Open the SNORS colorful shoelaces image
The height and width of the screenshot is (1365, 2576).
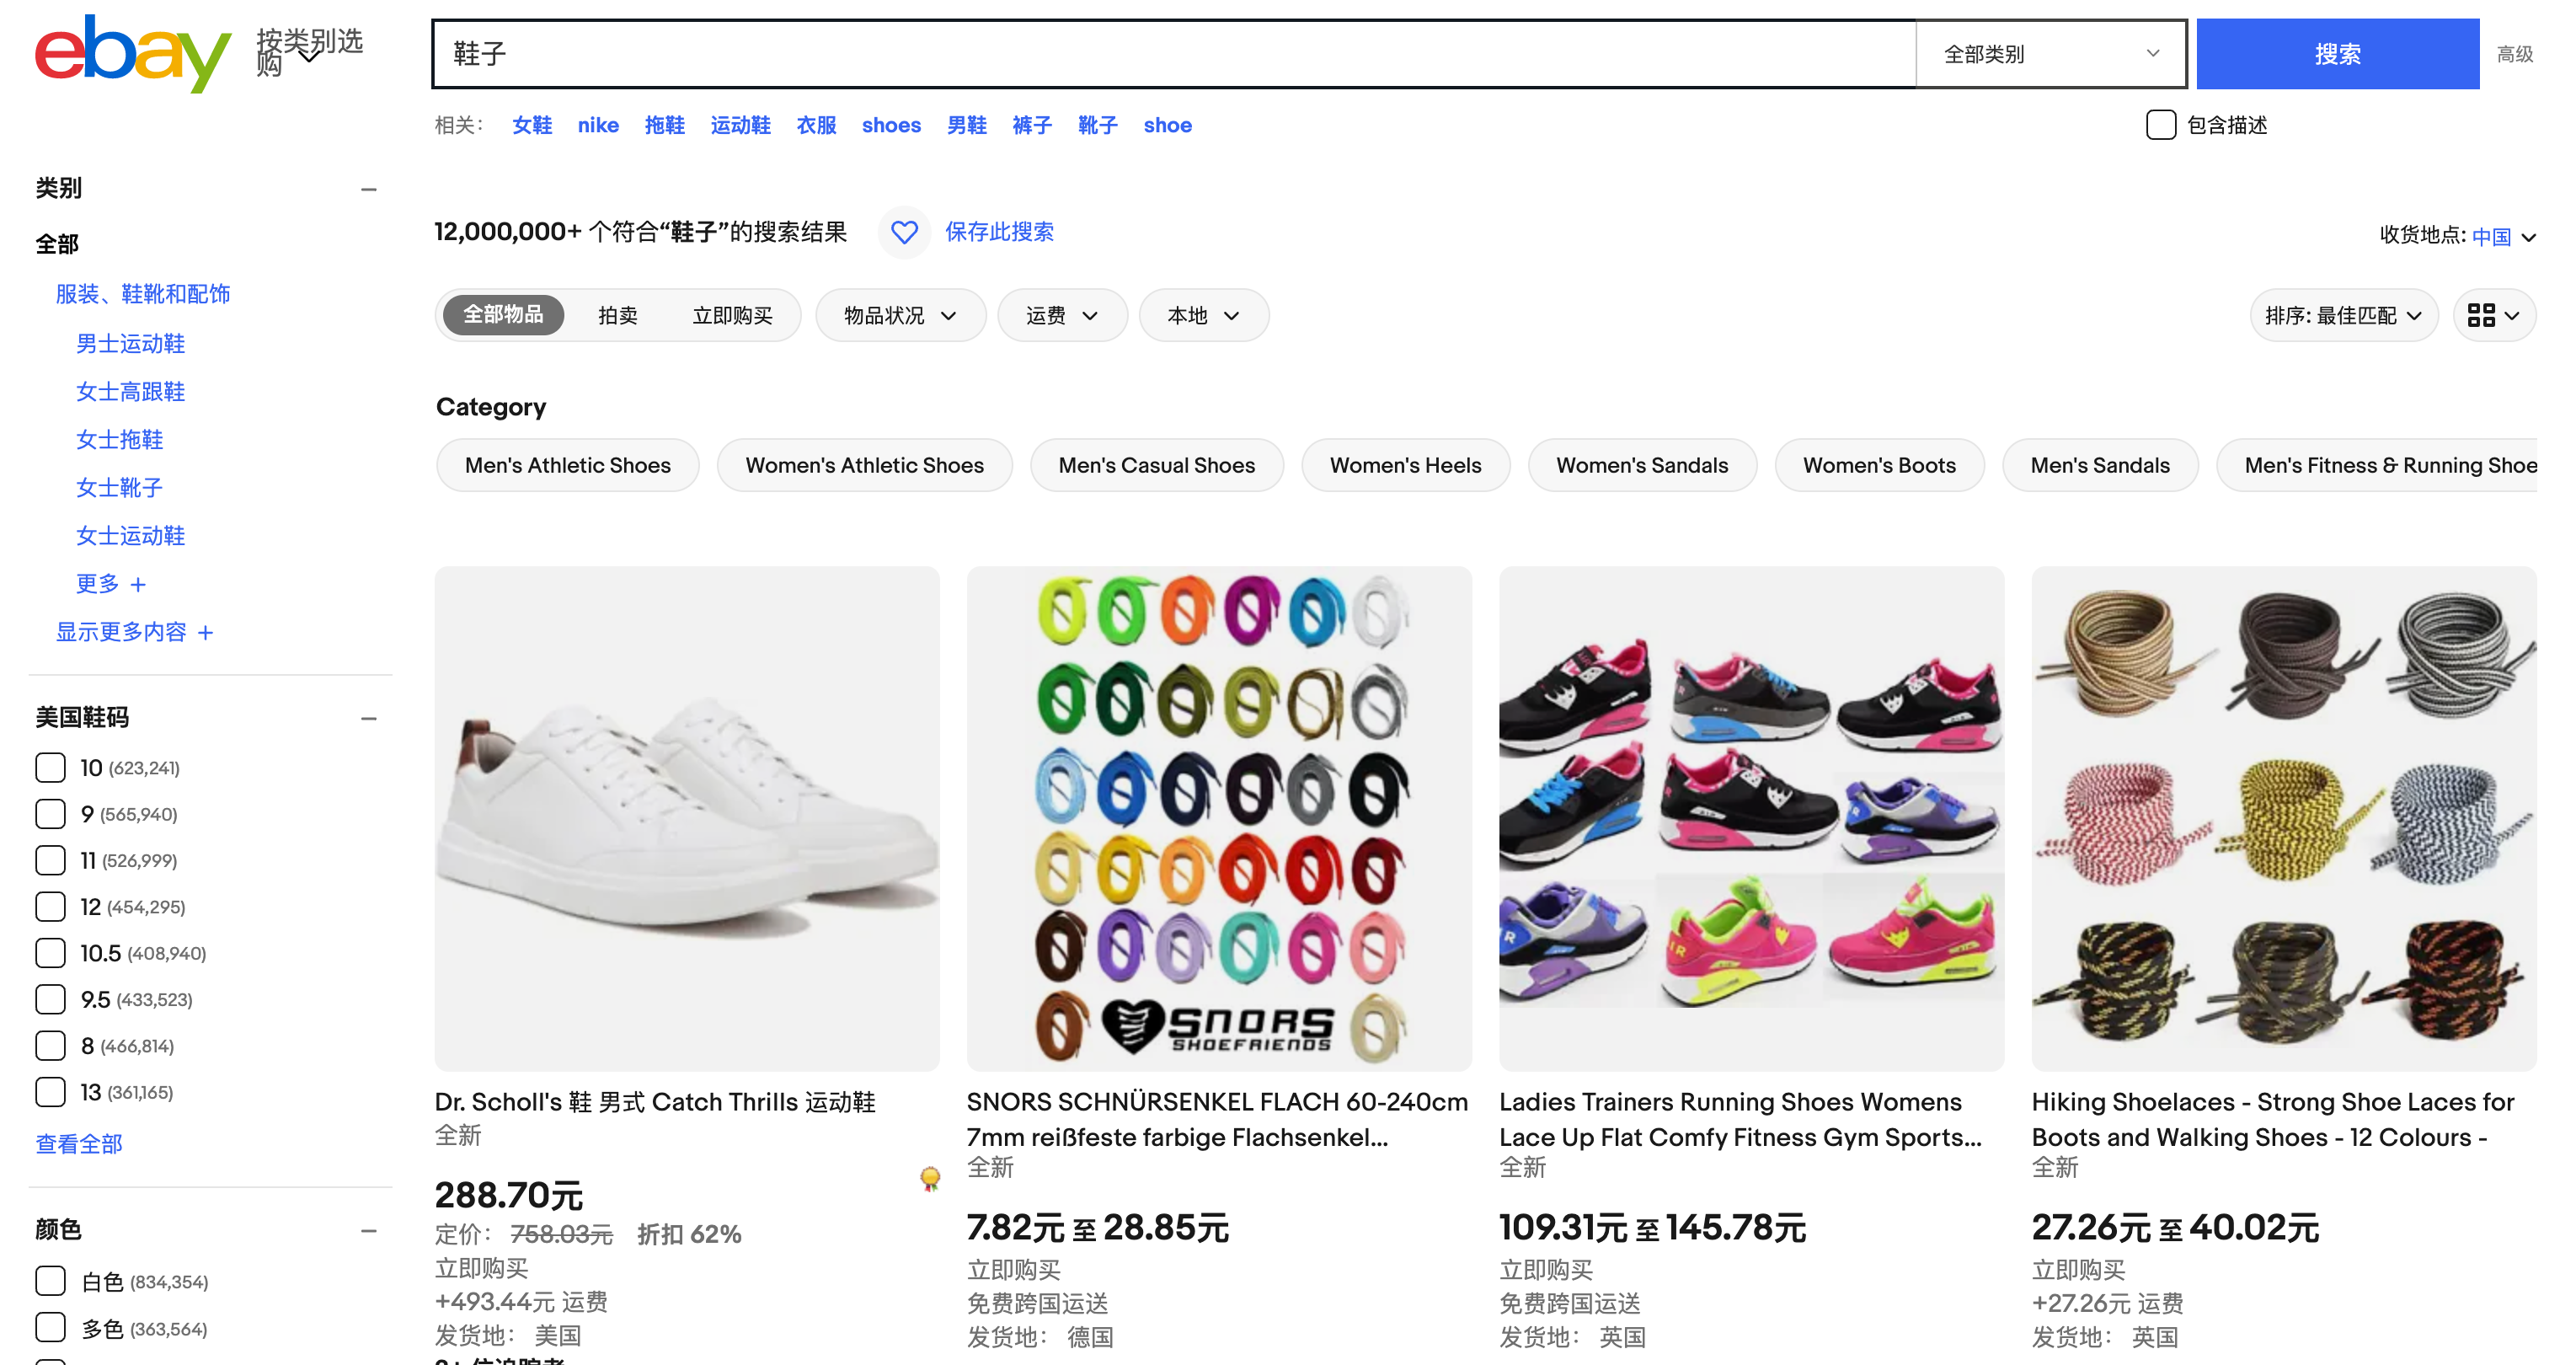click(x=1219, y=819)
